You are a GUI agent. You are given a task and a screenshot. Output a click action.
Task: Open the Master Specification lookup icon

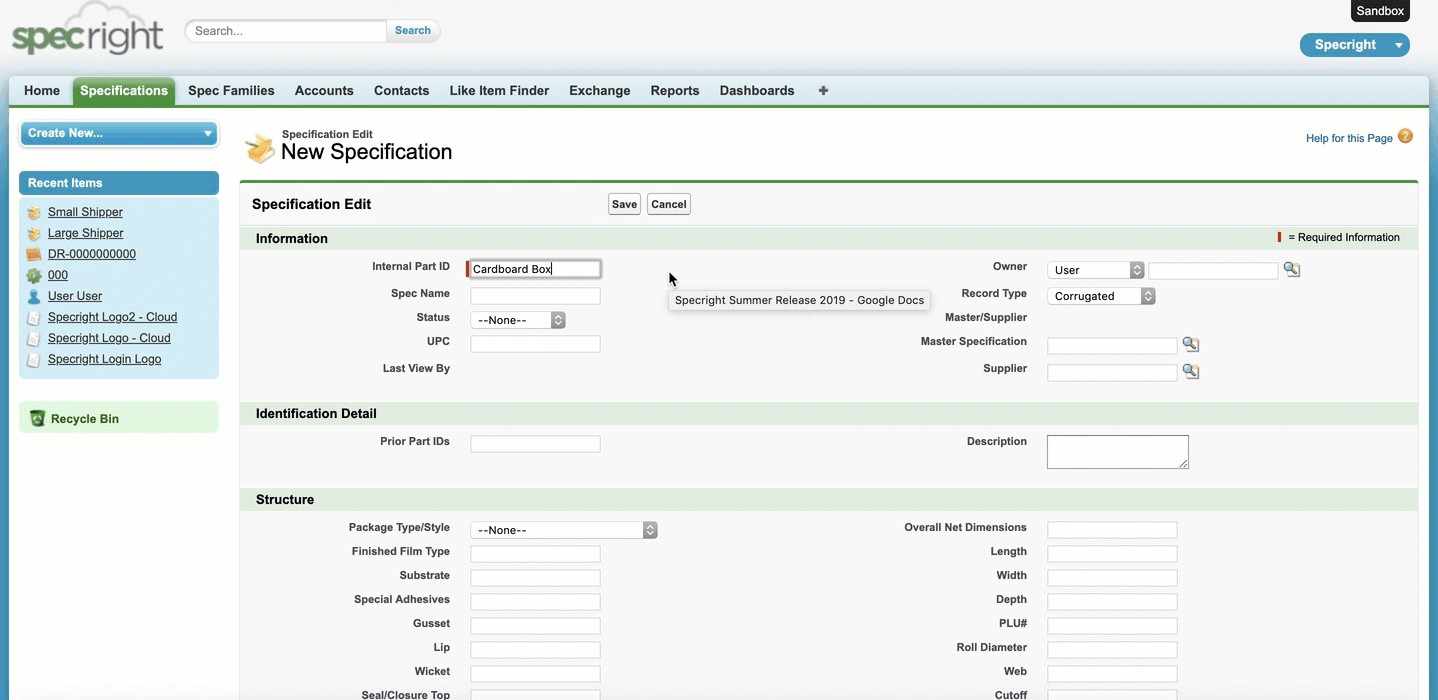coord(1190,344)
